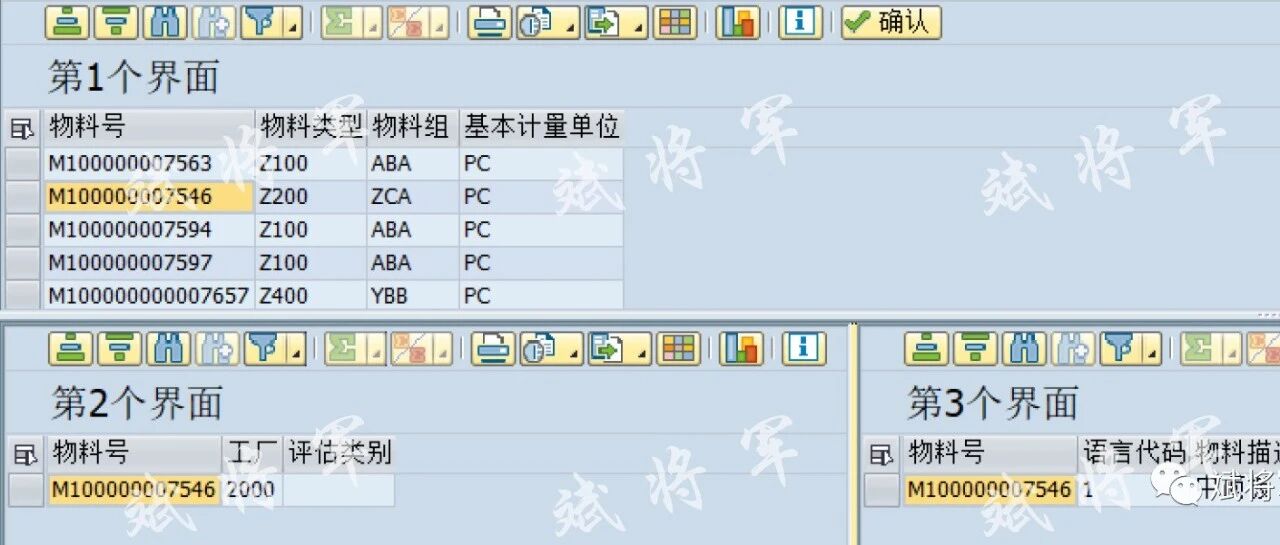
Task: Click Choose Layout grid icon in first panel
Action: tap(675, 22)
